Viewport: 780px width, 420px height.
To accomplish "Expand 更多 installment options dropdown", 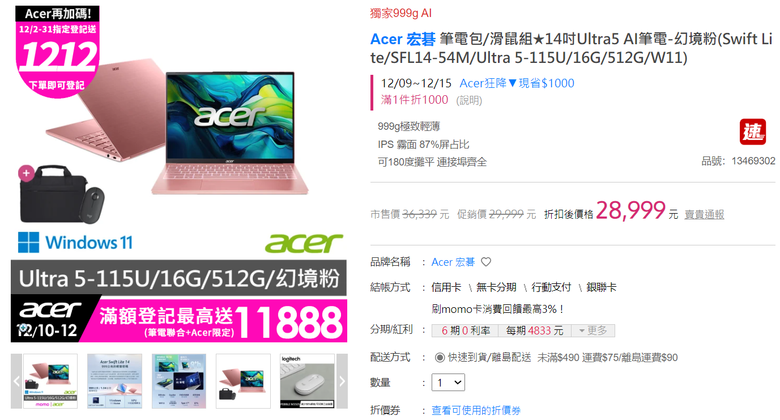I will (593, 330).
